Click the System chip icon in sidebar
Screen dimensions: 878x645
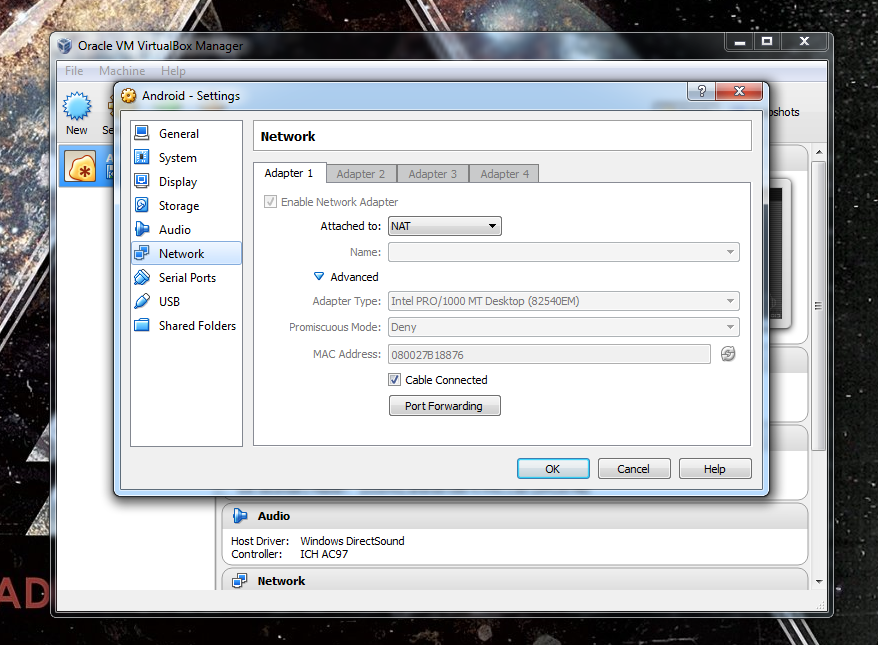142,157
